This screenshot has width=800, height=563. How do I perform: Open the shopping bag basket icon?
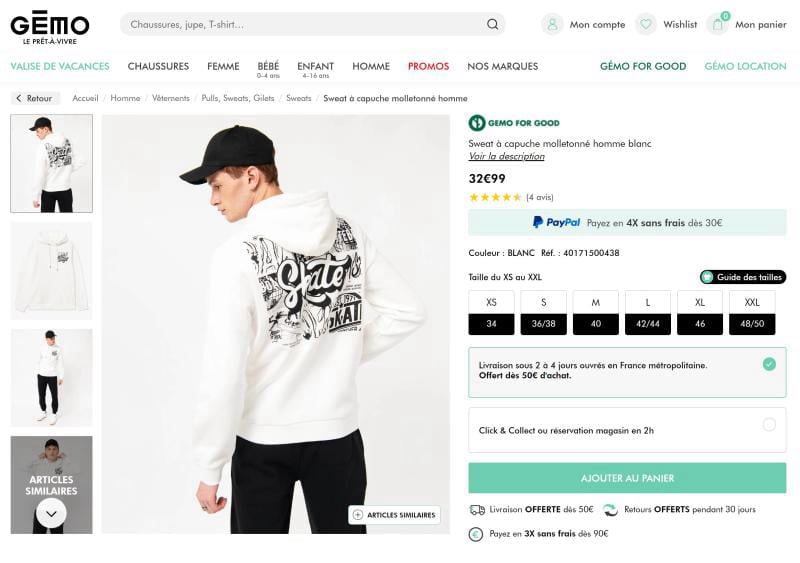(x=717, y=24)
